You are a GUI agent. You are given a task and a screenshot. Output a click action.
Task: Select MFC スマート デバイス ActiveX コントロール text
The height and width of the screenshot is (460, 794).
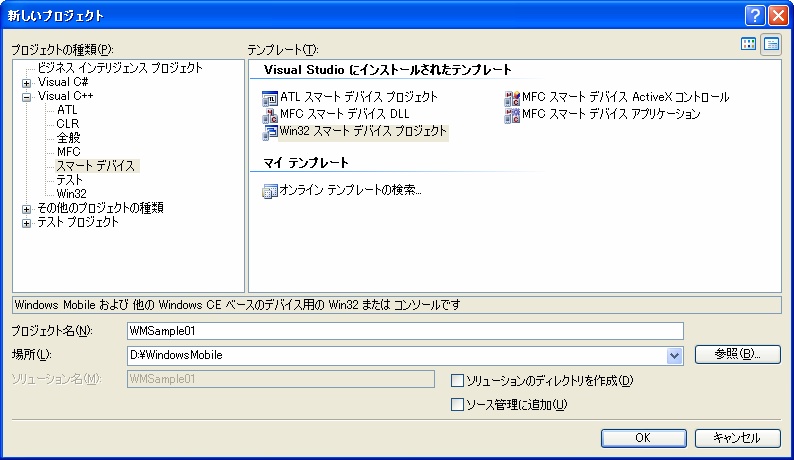tap(625, 97)
